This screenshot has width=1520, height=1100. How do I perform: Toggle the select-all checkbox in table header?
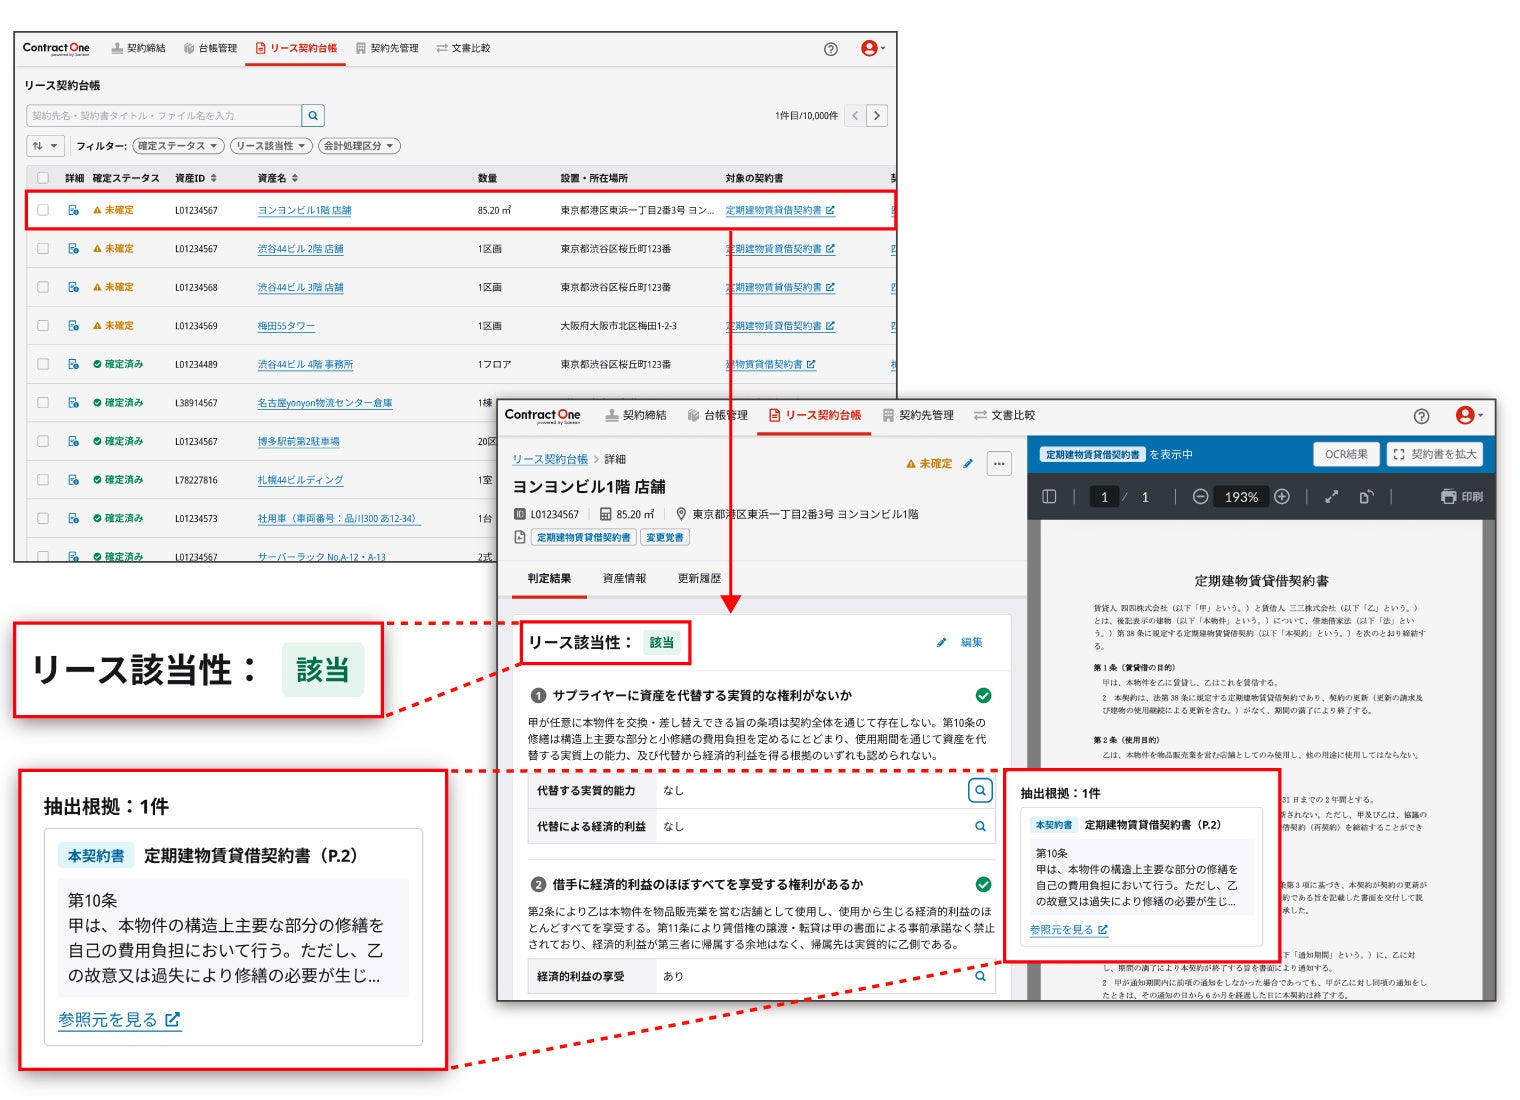43,178
